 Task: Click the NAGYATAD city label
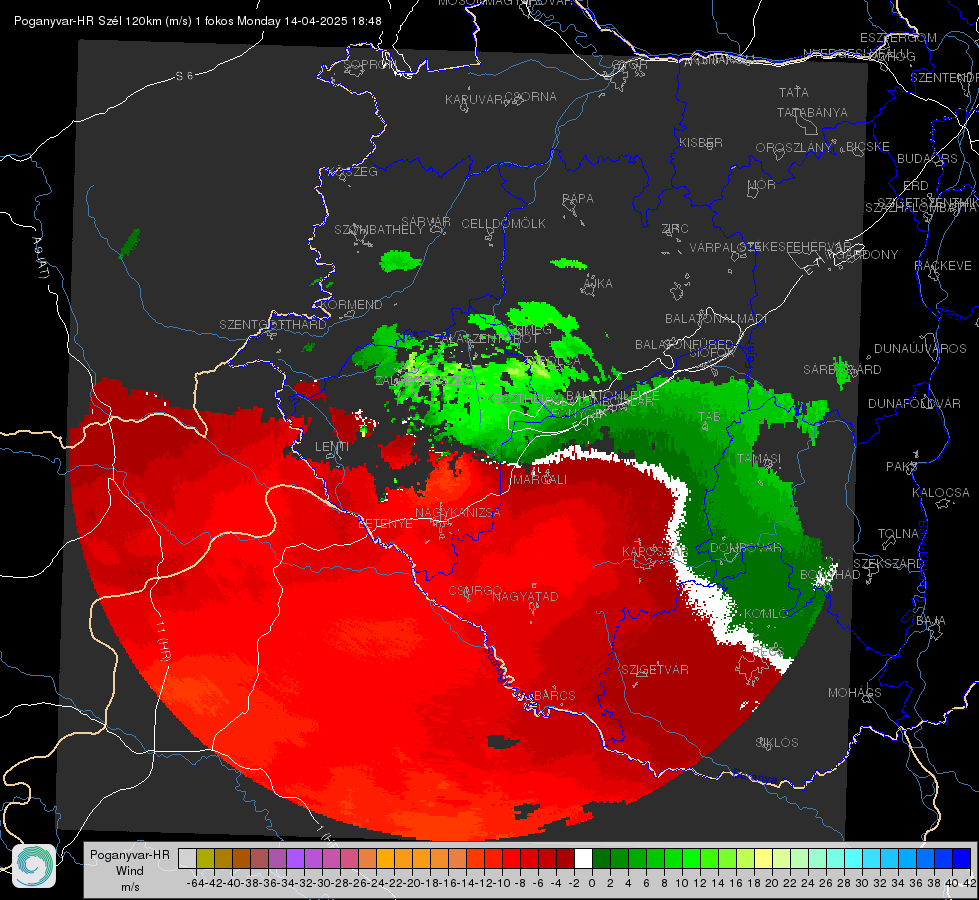(525, 596)
